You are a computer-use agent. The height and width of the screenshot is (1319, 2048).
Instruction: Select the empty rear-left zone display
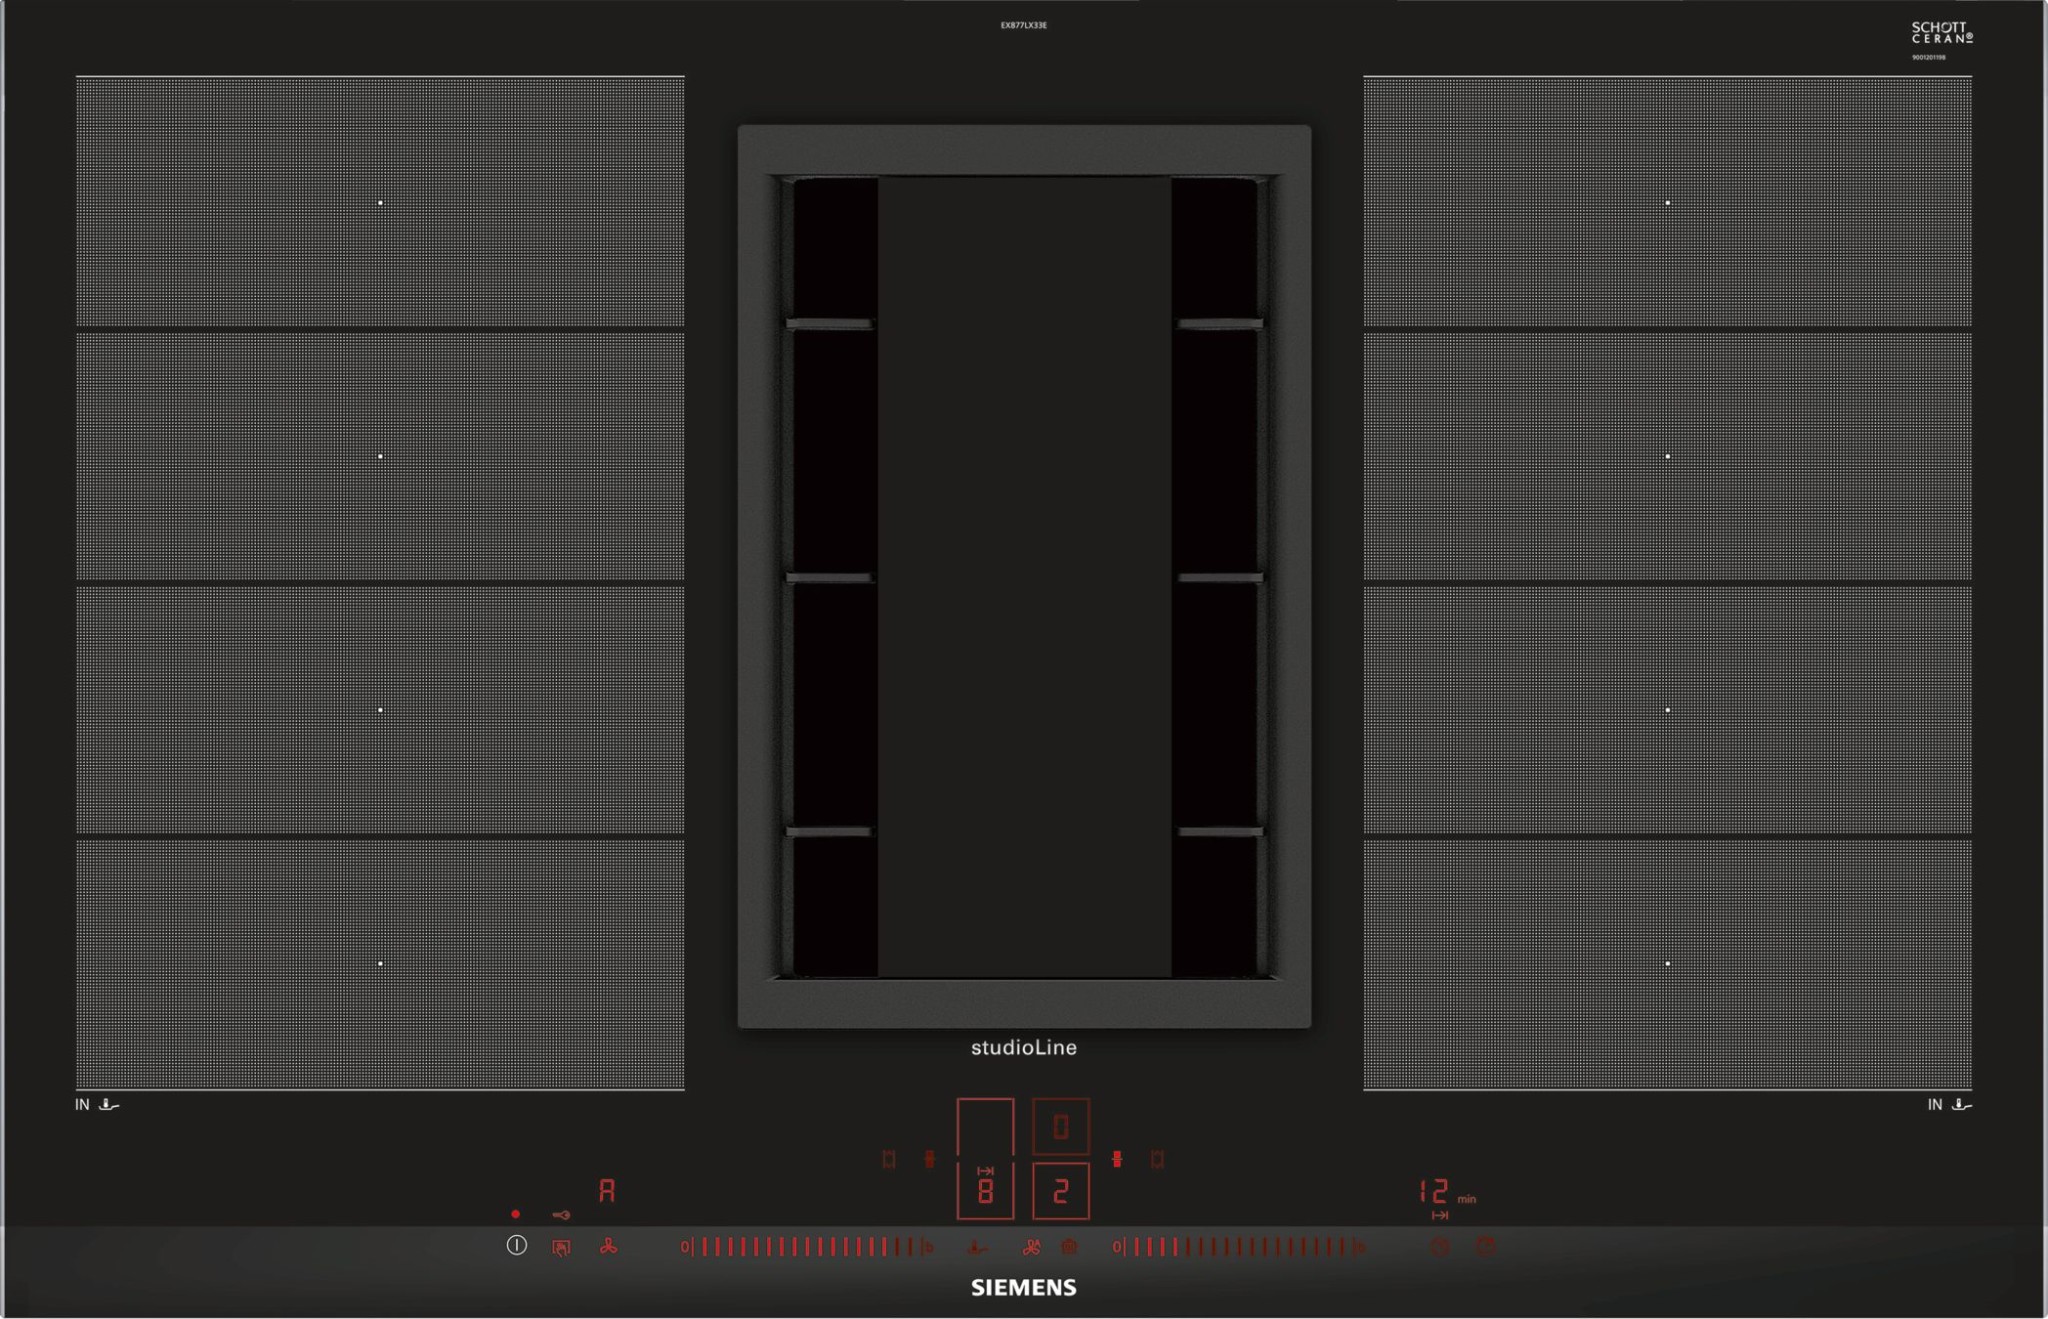(985, 1127)
